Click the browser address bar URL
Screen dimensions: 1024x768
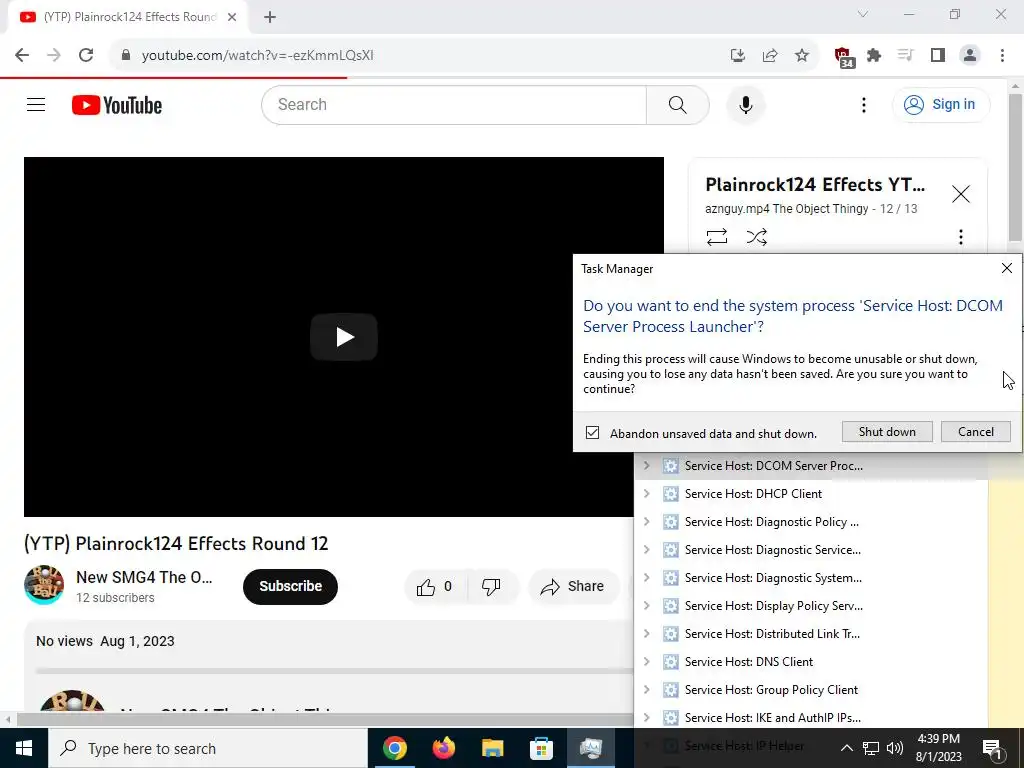[x=257, y=56]
